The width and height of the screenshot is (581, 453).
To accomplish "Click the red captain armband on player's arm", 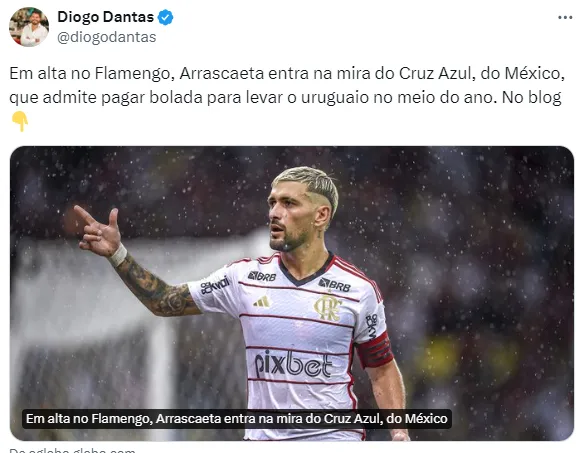I will pyautogui.click(x=375, y=350).
